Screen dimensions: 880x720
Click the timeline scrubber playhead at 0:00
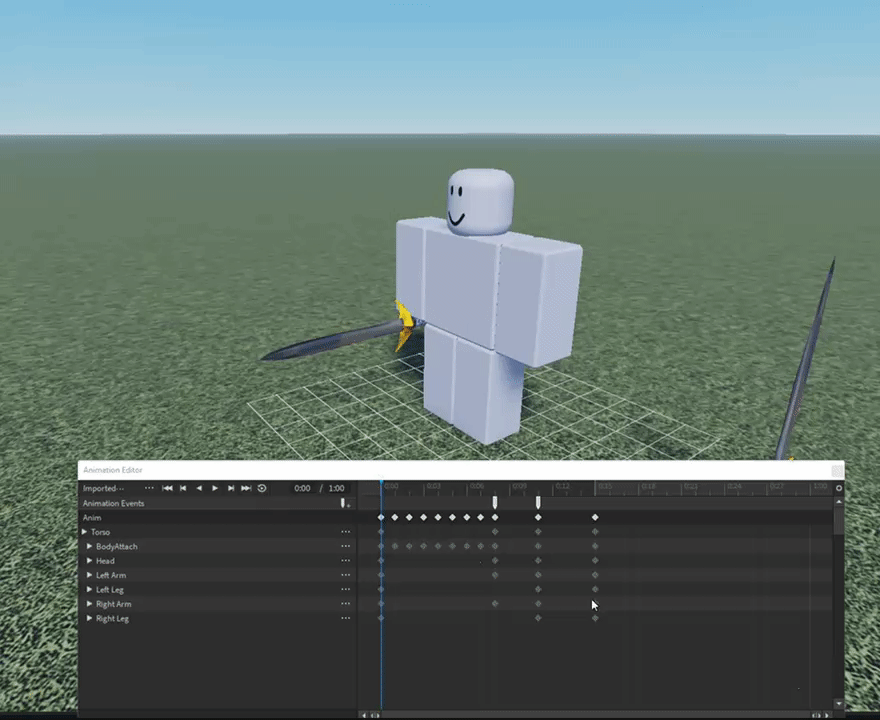[381, 484]
